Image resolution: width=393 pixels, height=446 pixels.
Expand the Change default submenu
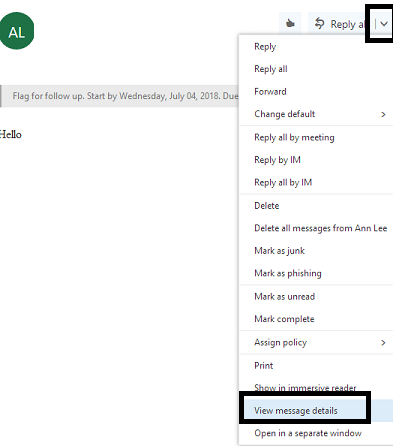(316, 114)
